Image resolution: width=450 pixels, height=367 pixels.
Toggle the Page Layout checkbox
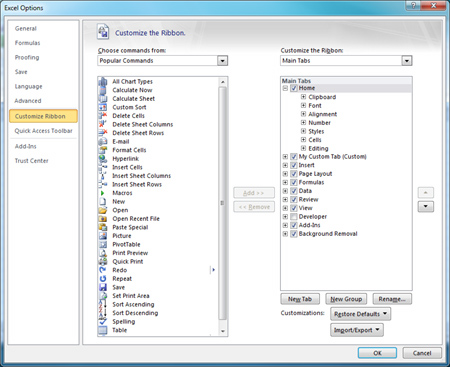coord(294,174)
